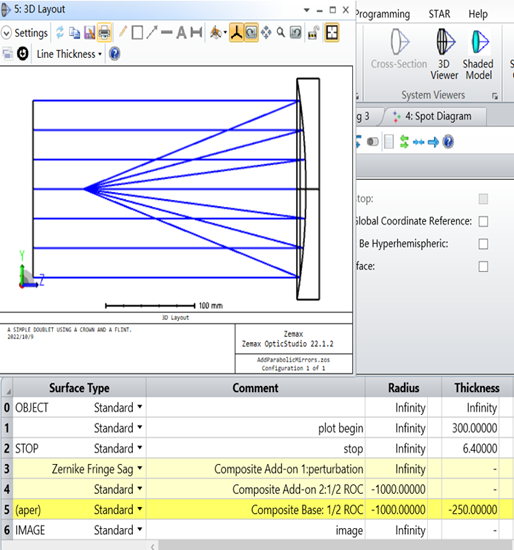The image size is (514, 550).
Task: Click the refresh icon in 3D Layout toolbar
Action: pyautogui.click(x=60, y=33)
